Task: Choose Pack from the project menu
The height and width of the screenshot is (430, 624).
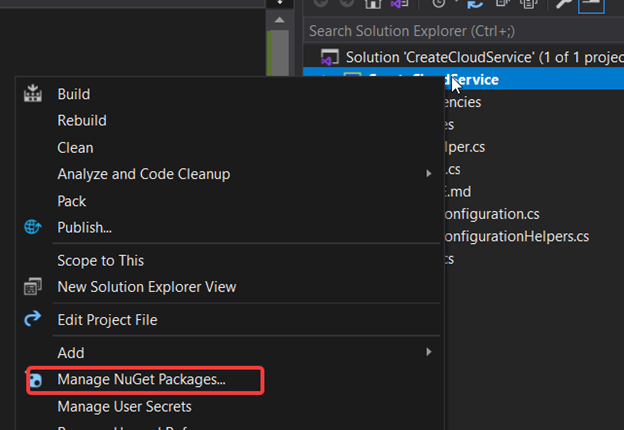Action: point(72,201)
